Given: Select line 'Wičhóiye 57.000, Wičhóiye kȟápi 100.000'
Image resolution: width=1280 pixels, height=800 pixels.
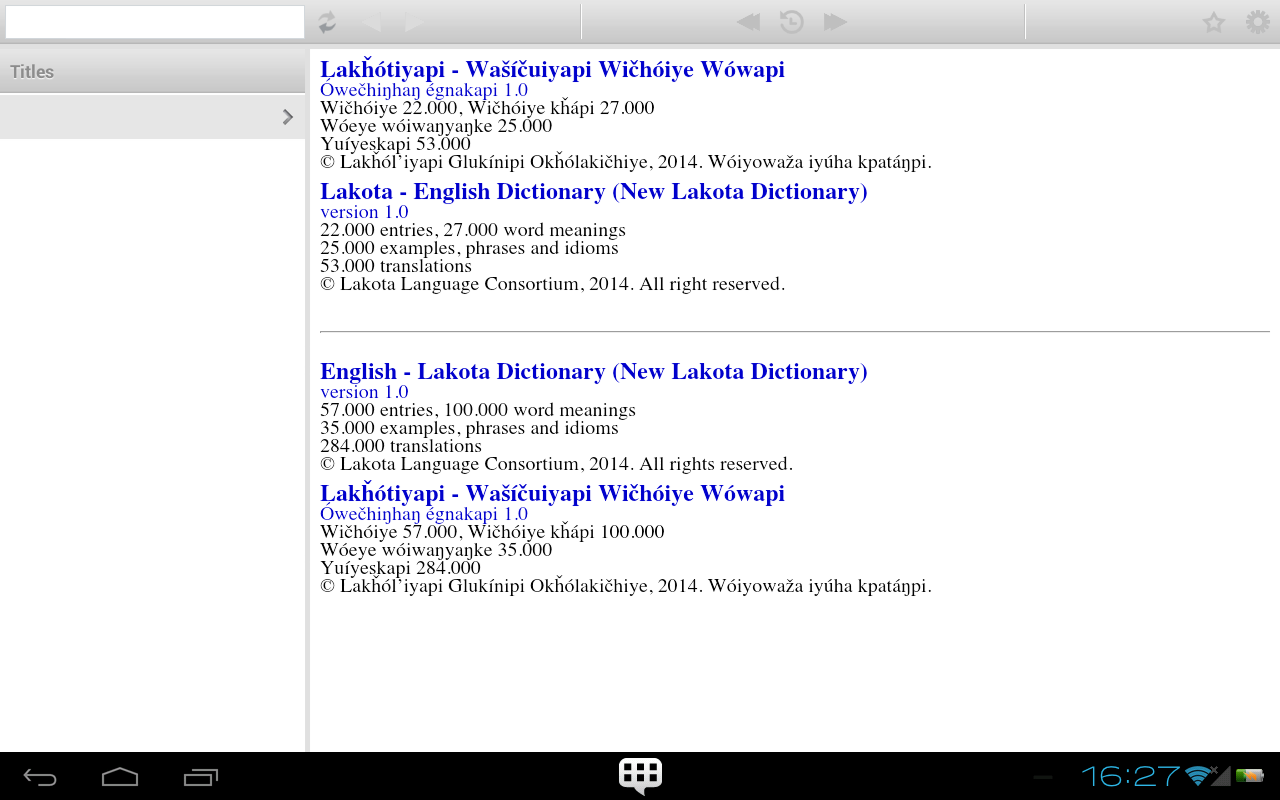Looking at the screenshot, I should pos(492,532).
